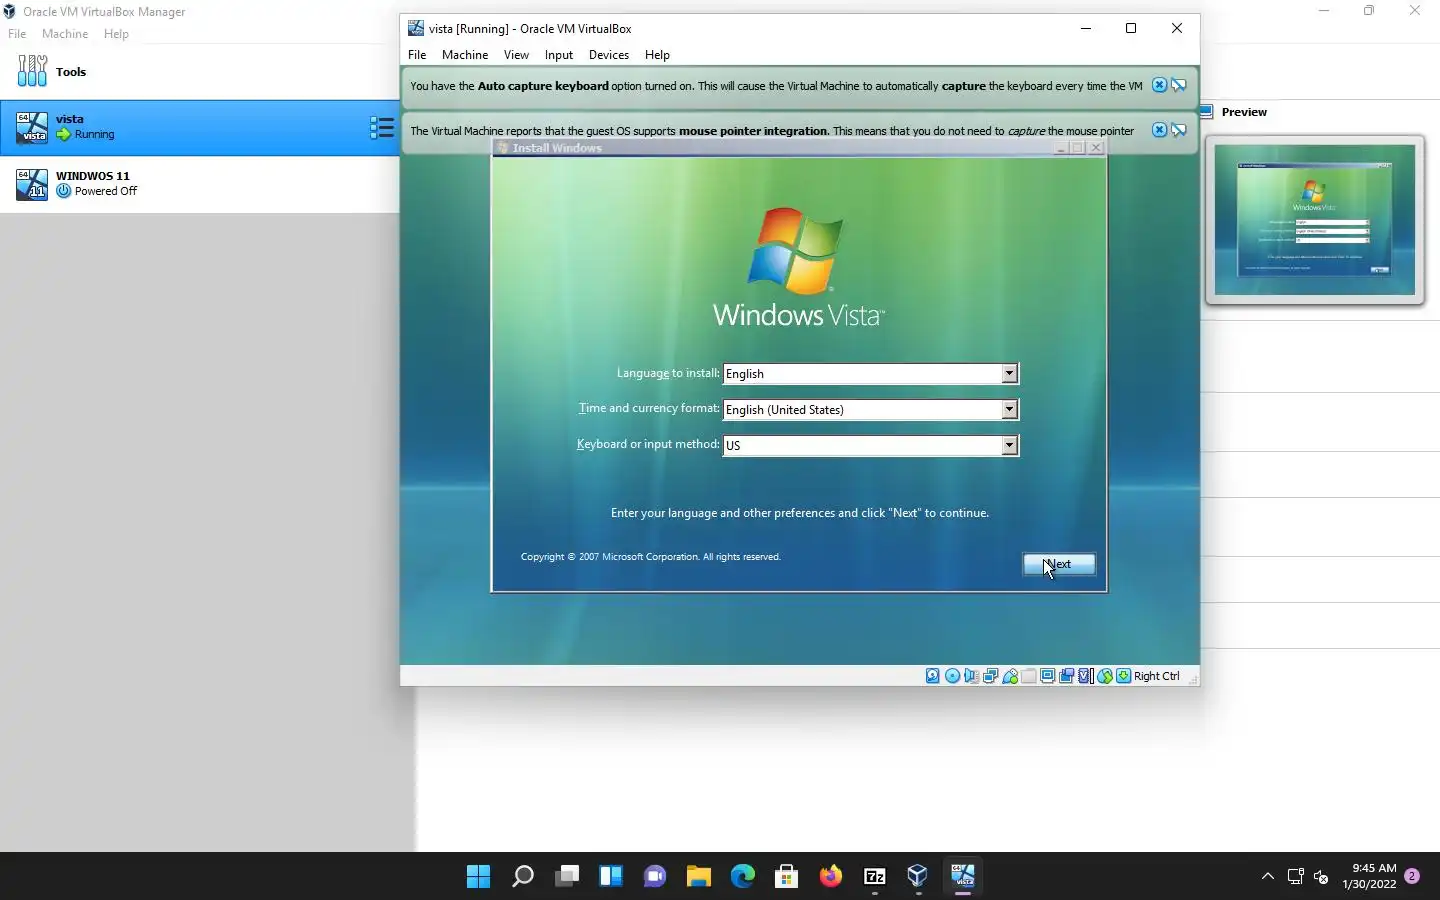This screenshot has width=1440, height=900.
Task: Dismiss the mouse pointer integration notification
Action: [x=1159, y=130]
